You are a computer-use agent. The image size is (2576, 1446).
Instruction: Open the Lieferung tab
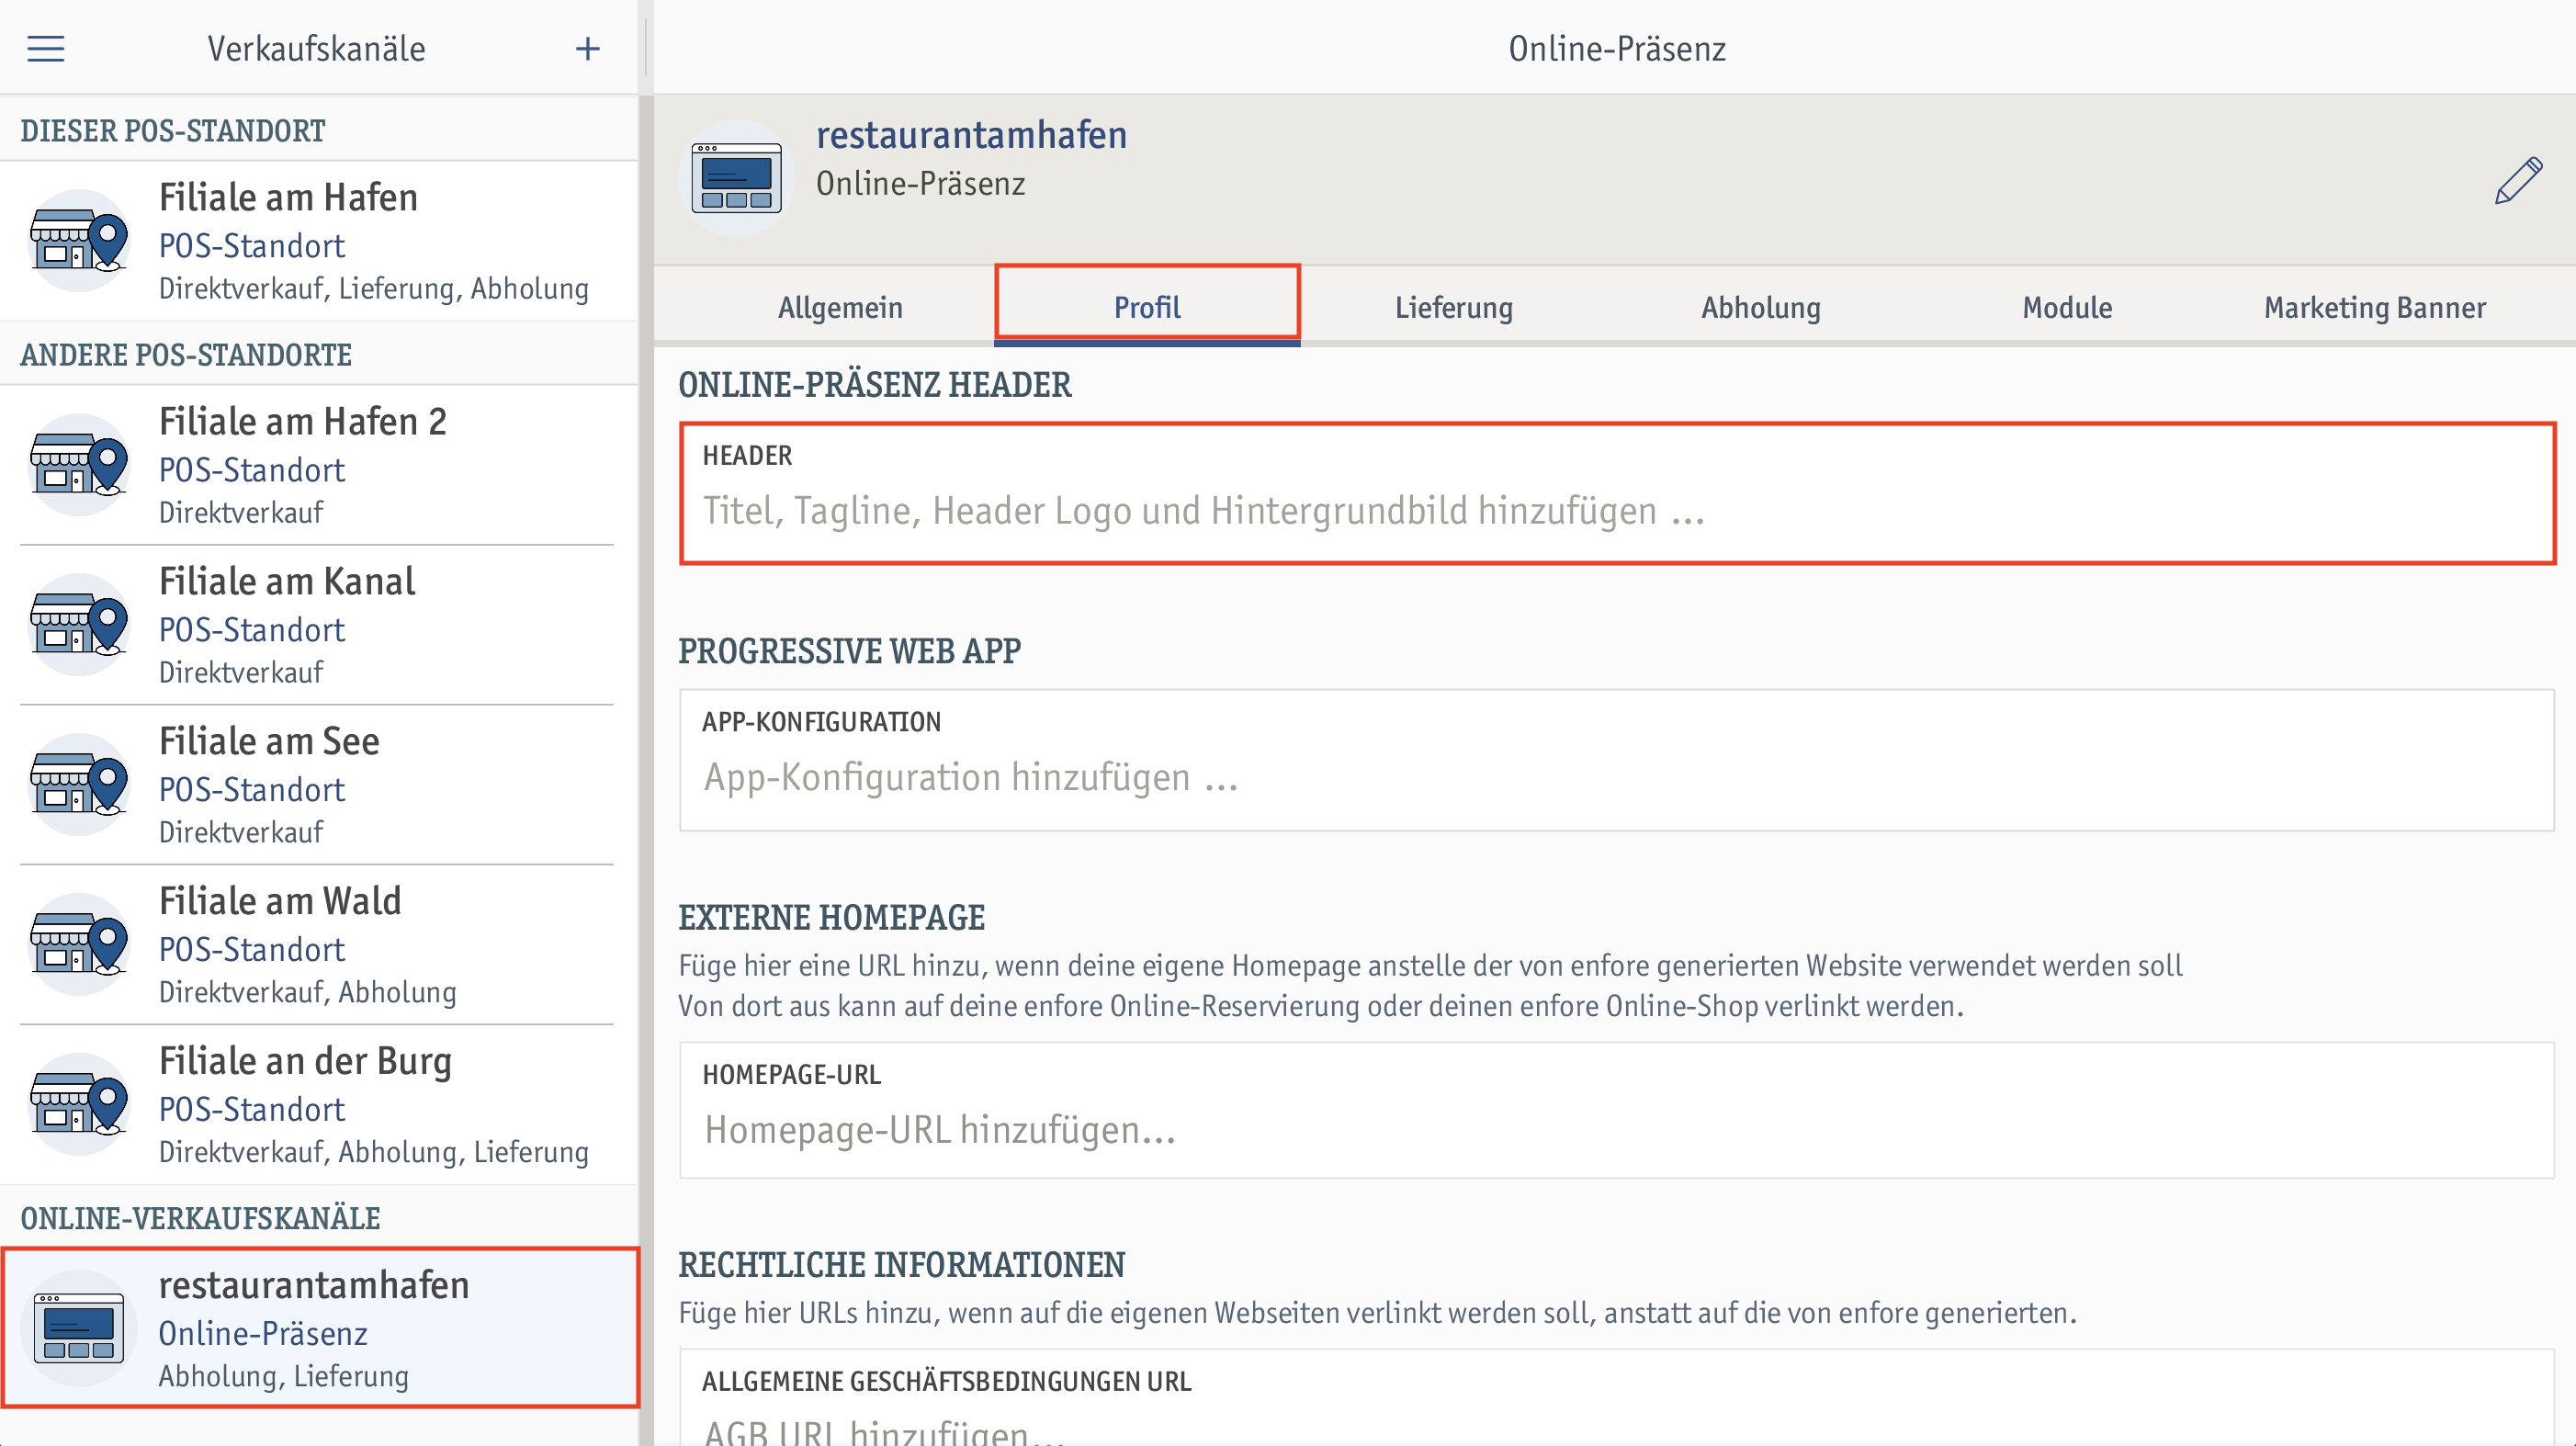pos(1454,308)
